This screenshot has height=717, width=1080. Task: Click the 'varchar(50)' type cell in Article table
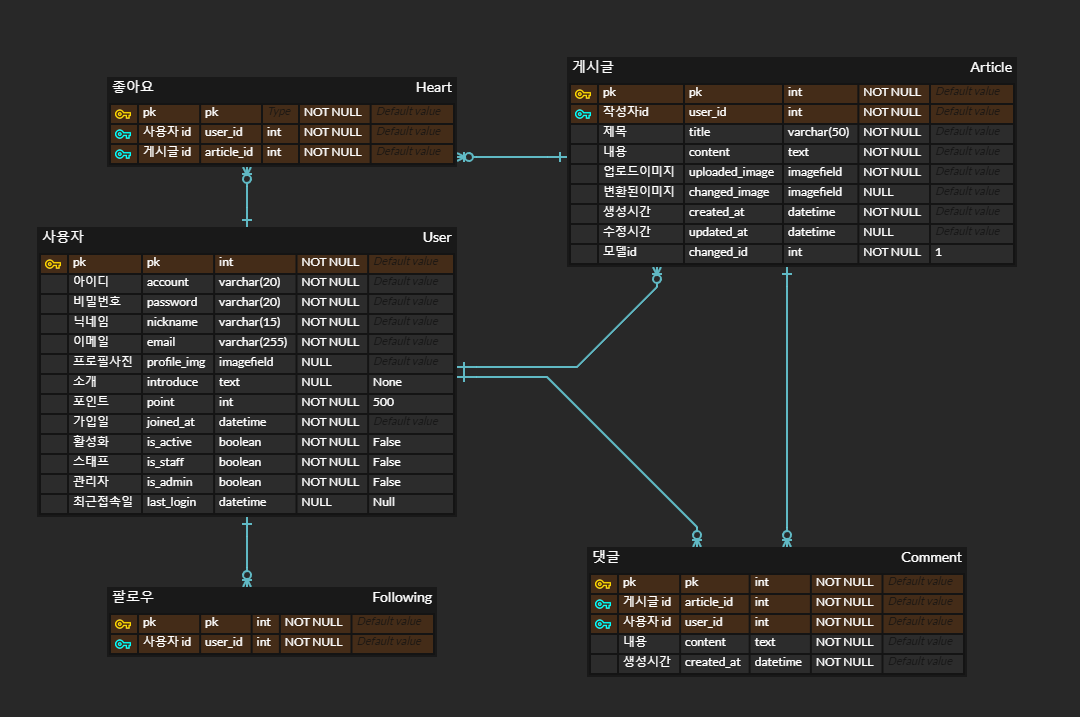pos(820,132)
